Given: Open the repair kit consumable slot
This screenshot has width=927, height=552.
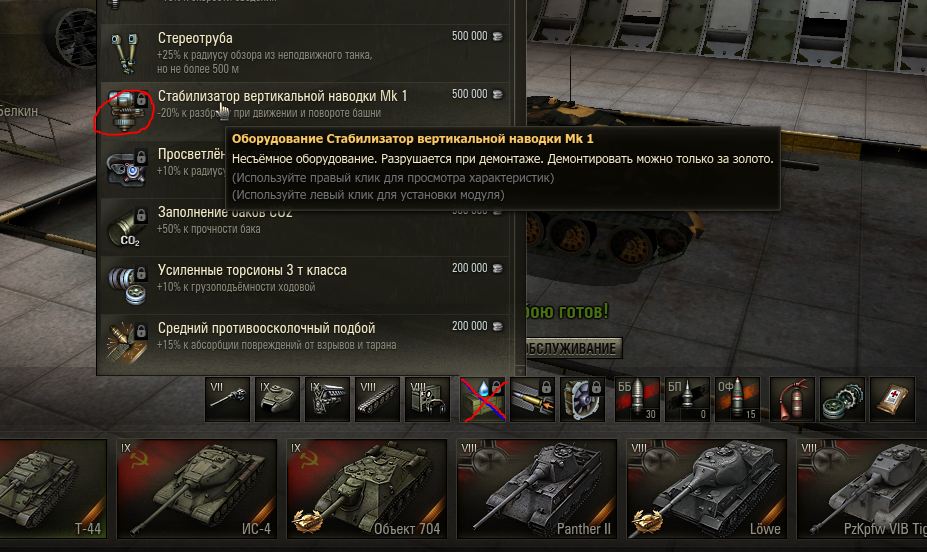Looking at the screenshot, I should tap(842, 400).
